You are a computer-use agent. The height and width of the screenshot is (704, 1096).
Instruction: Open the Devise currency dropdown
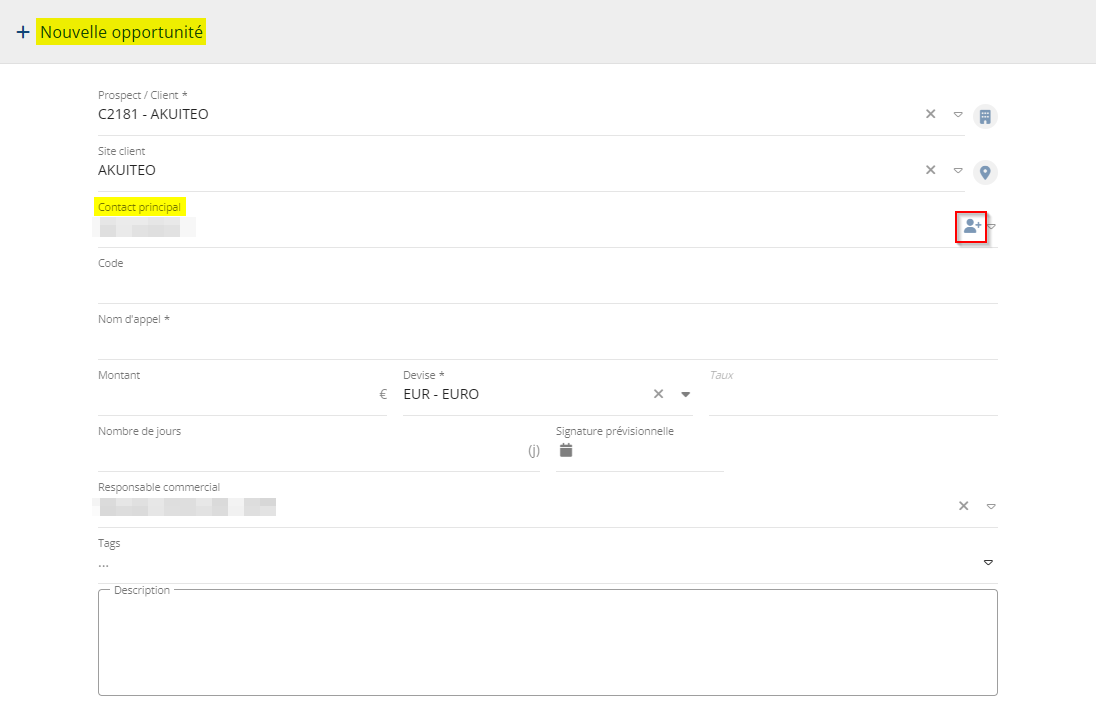(x=686, y=394)
